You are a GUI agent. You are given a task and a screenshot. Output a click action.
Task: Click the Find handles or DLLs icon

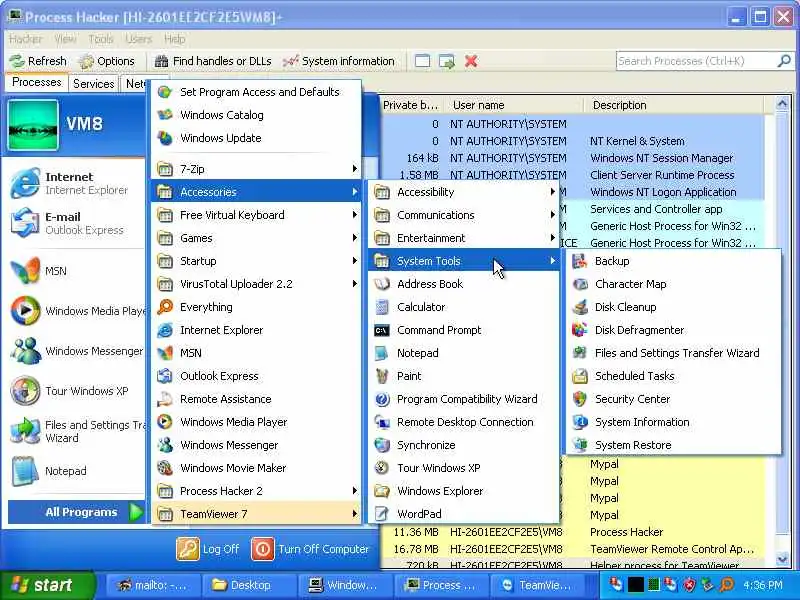click(x=161, y=61)
